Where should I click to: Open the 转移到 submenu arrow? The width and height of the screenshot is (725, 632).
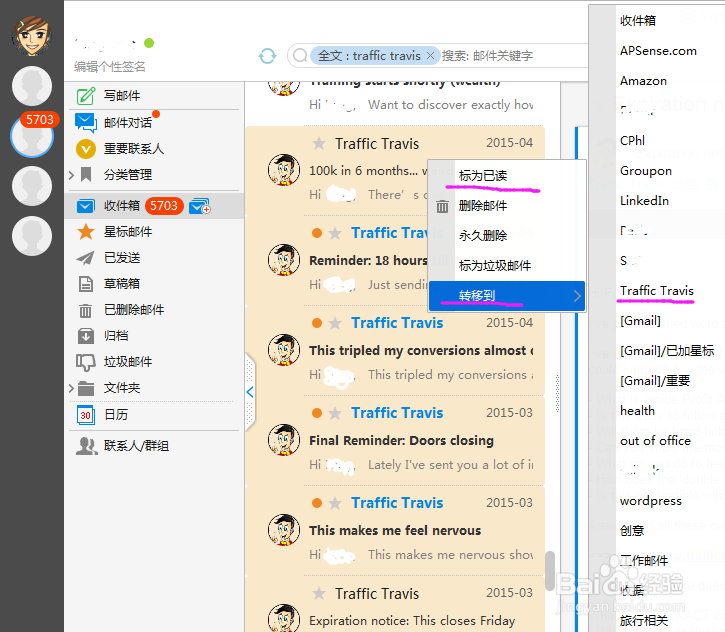tap(577, 296)
